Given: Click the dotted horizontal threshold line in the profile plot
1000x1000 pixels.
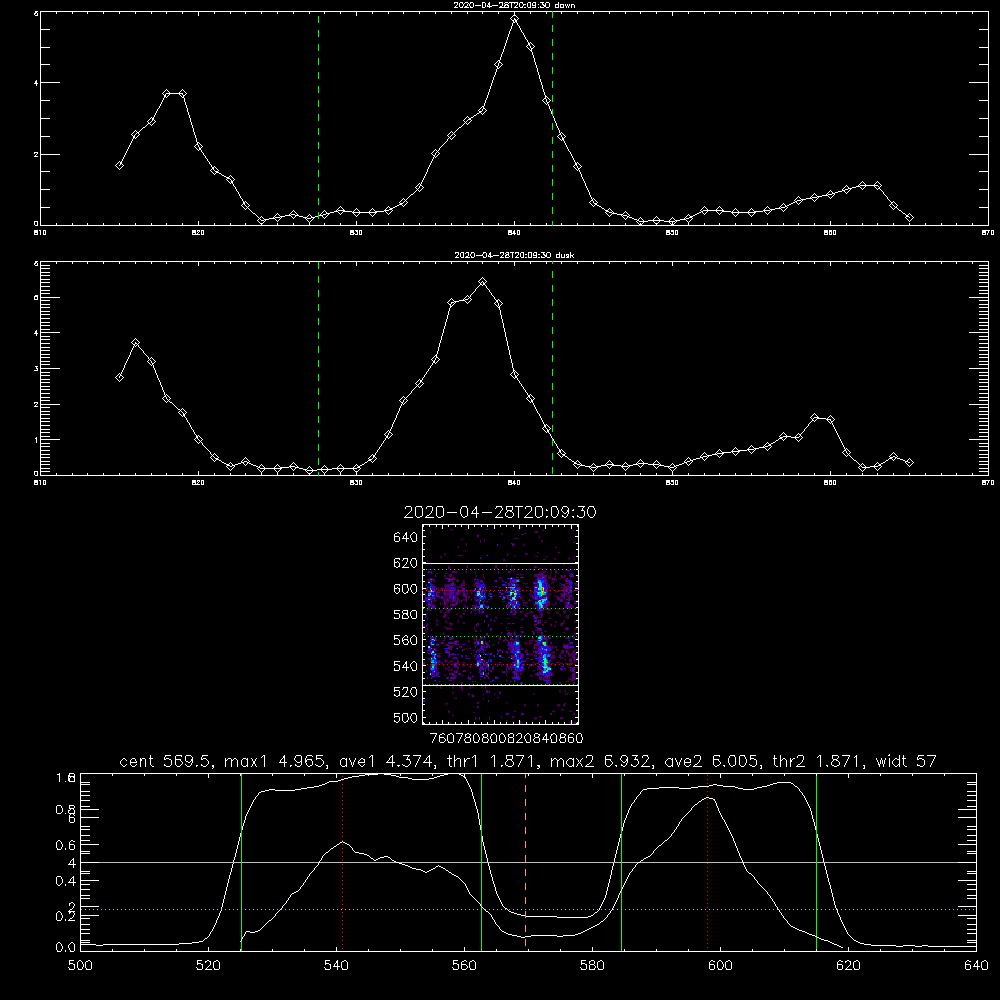Looking at the screenshot, I should (x=528, y=909).
